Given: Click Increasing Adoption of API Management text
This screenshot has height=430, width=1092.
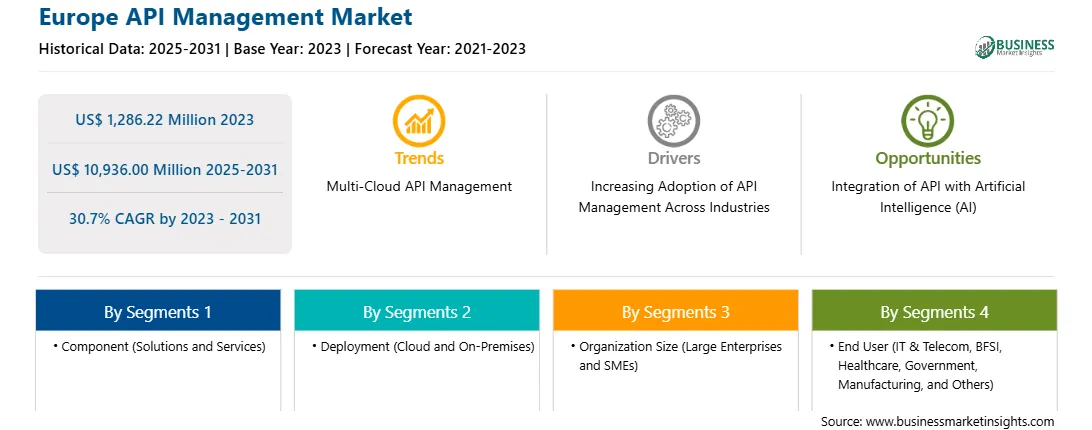Looking at the screenshot, I should click(673, 197).
